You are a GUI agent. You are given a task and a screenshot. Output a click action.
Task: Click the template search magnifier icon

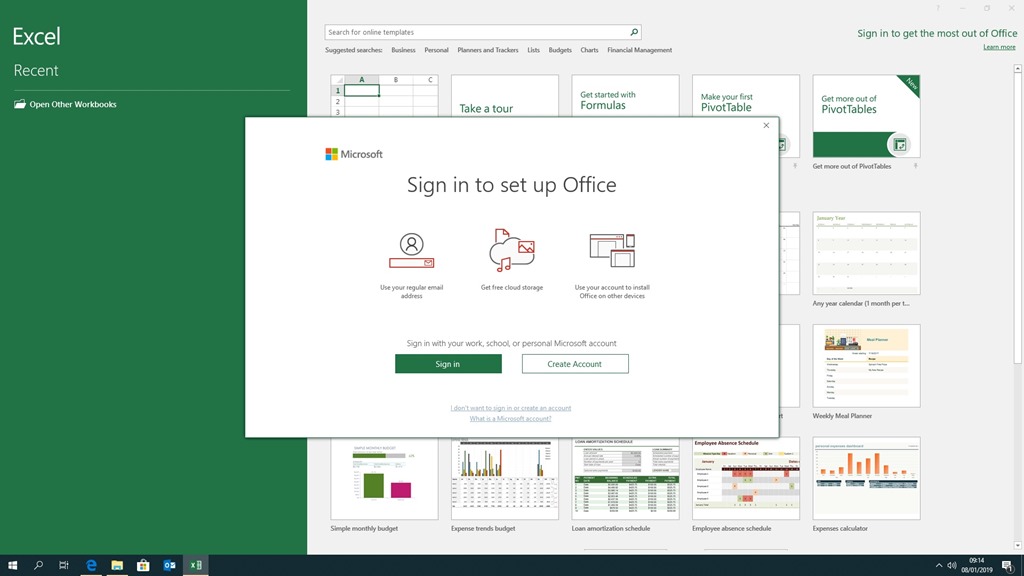pos(634,32)
